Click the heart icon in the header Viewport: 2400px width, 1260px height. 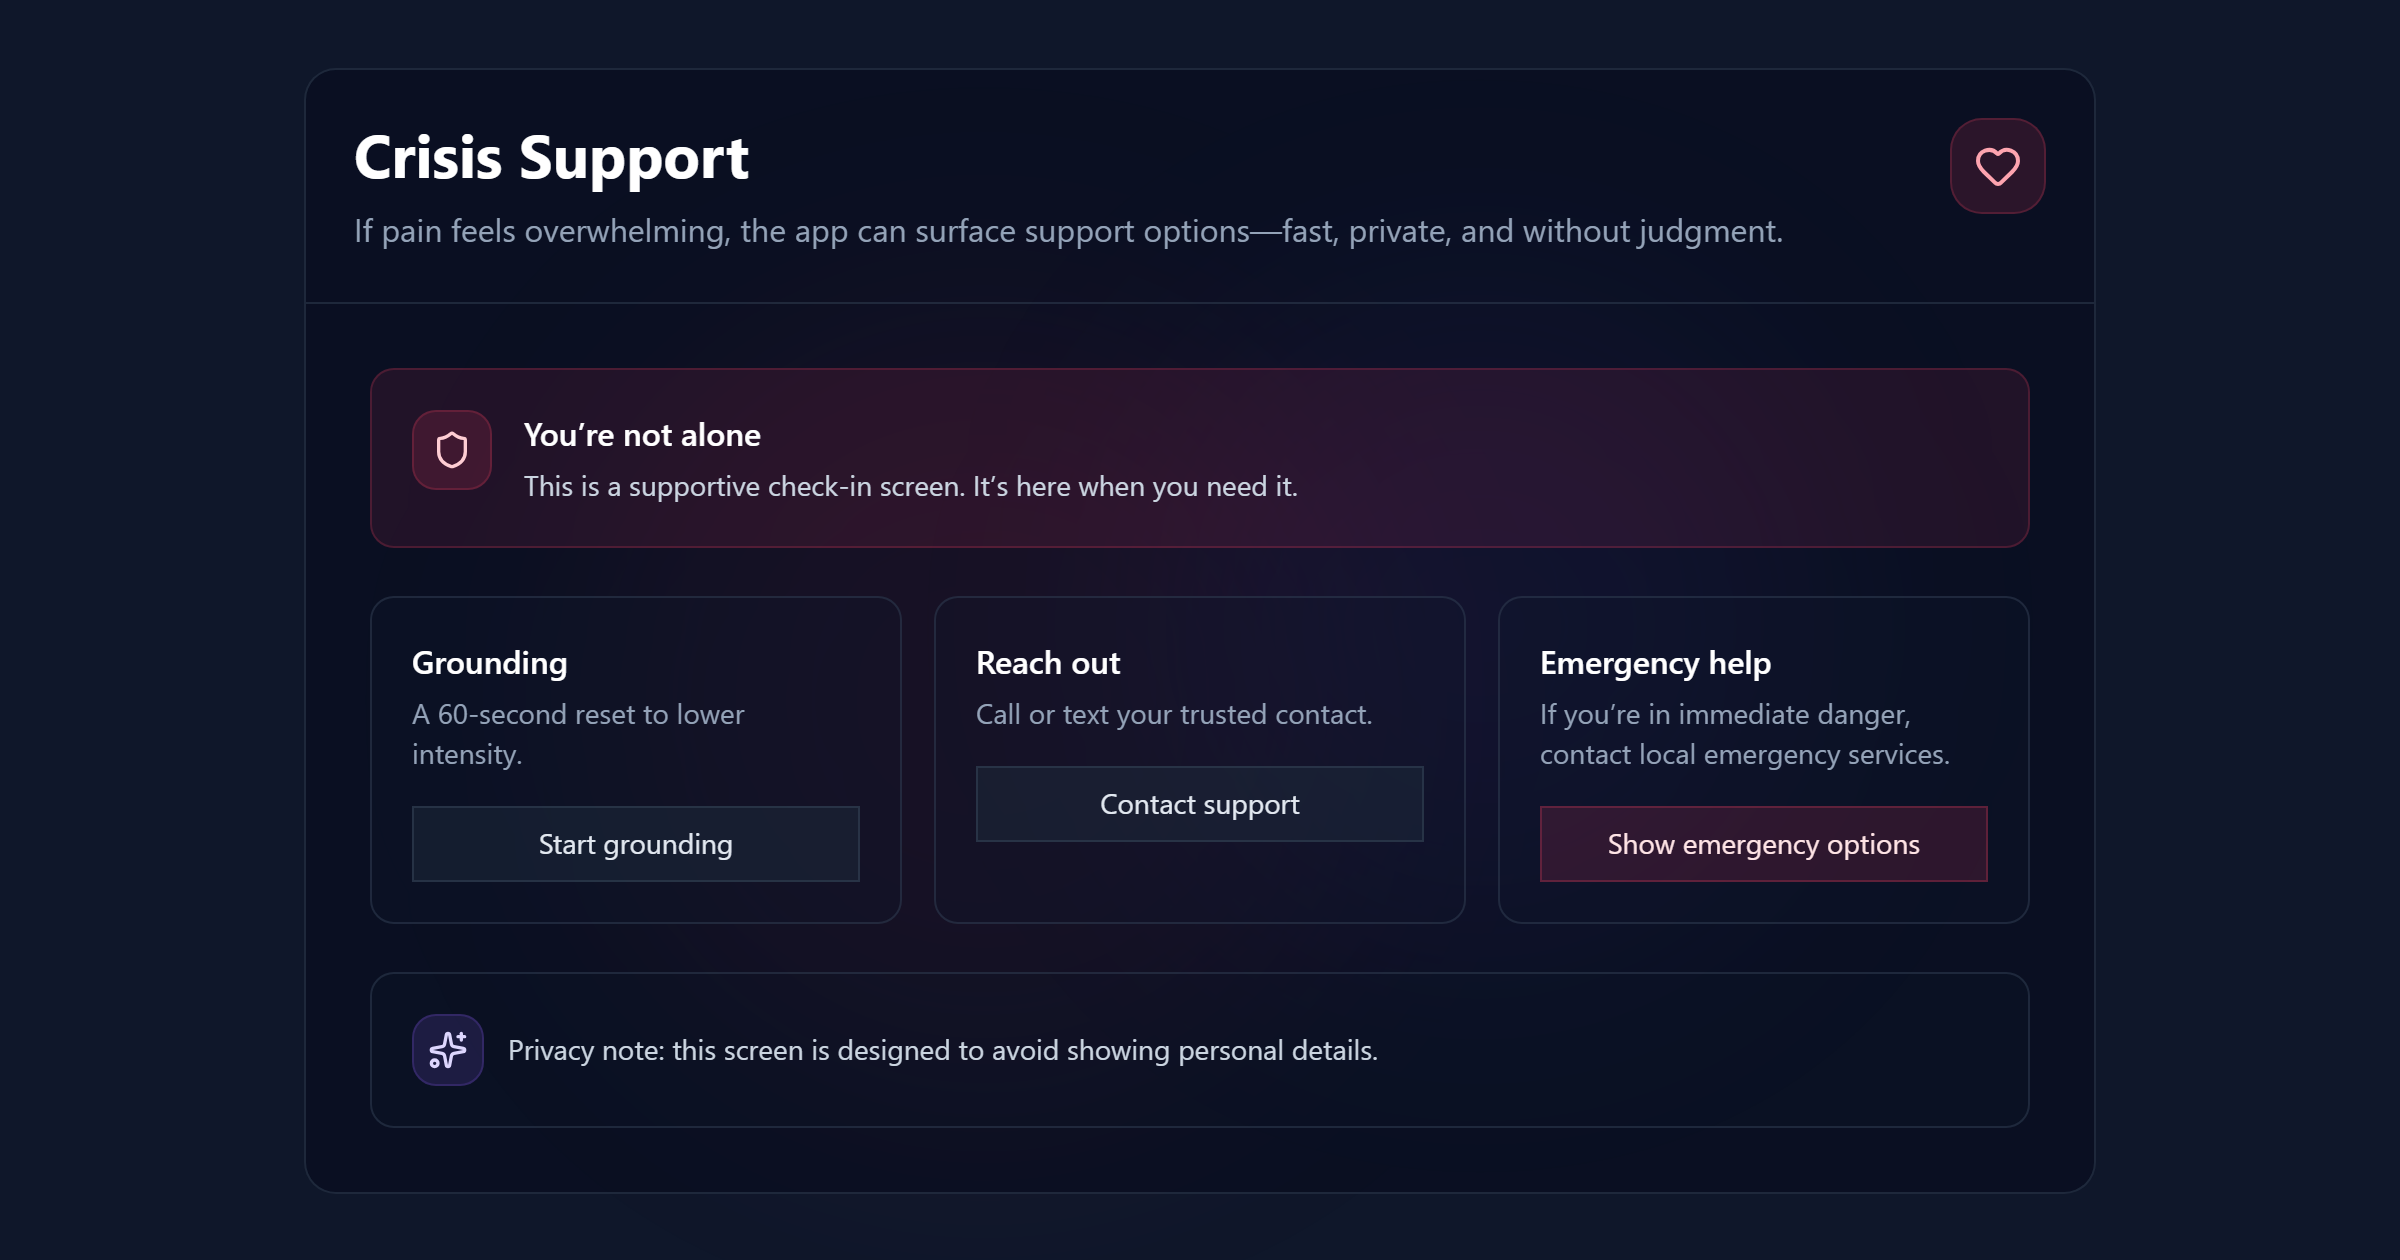pyautogui.click(x=1997, y=166)
